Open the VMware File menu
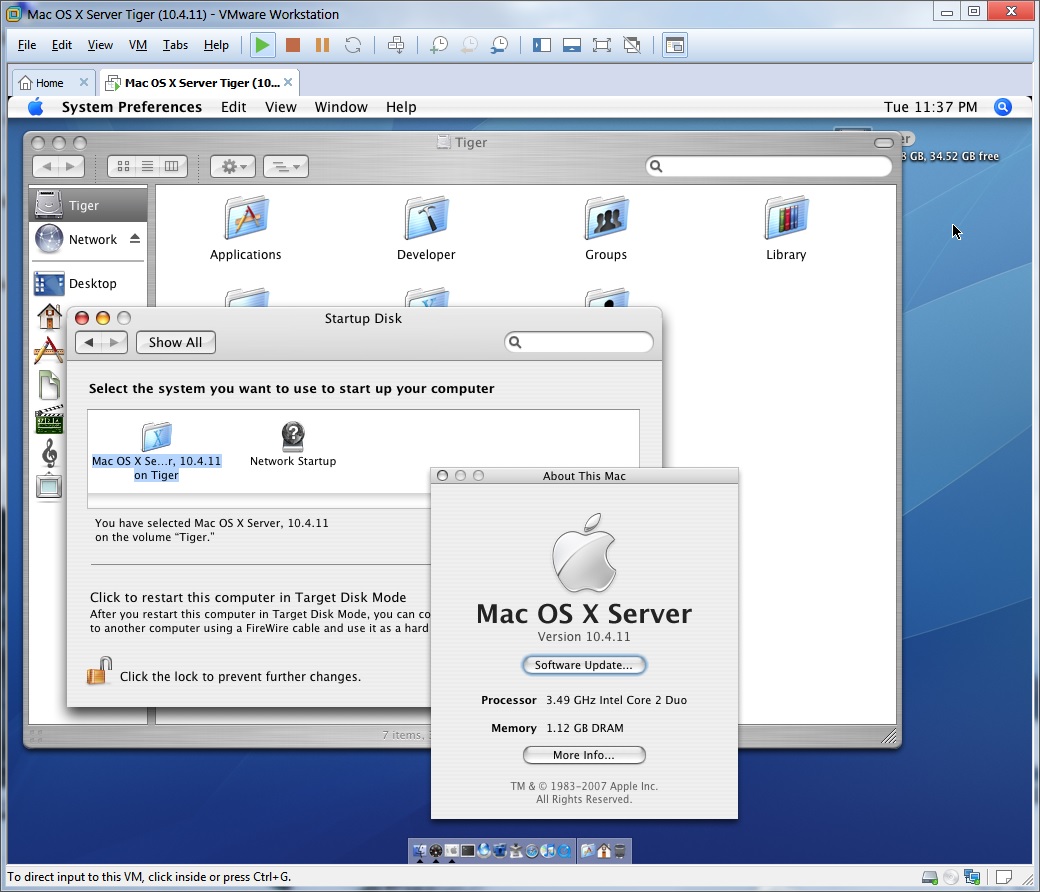Image resolution: width=1040 pixels, height=892 pixels. (x=27, y=45)
